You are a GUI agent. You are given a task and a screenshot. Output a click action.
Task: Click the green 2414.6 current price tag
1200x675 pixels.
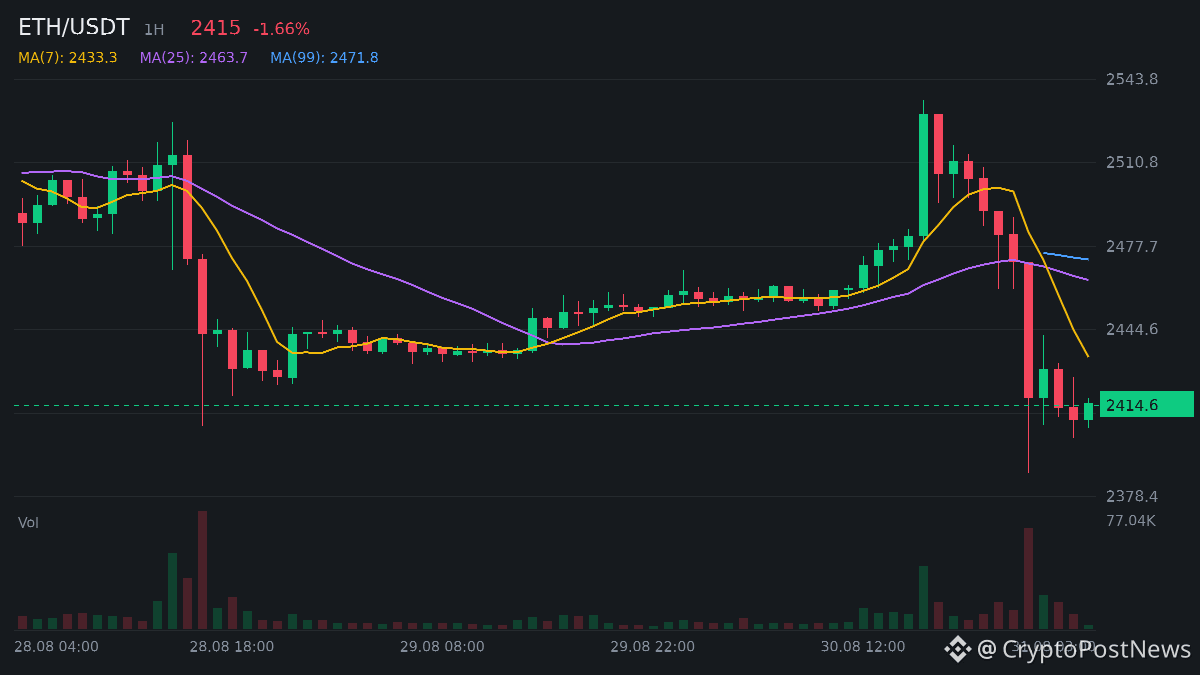pyautogui.click(x=1147, y=405)
